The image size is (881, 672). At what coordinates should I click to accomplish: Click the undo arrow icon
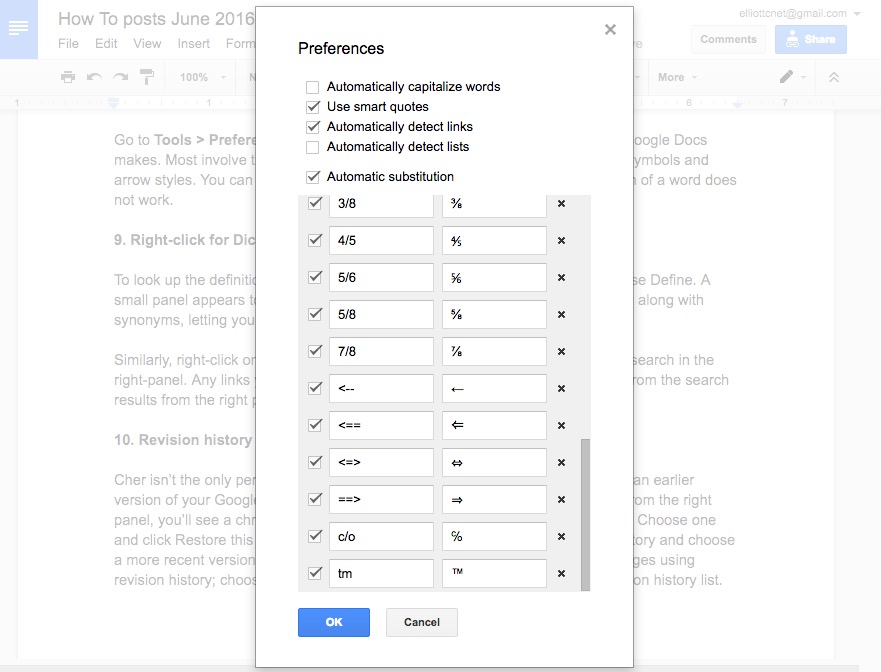tap(94, 77)
